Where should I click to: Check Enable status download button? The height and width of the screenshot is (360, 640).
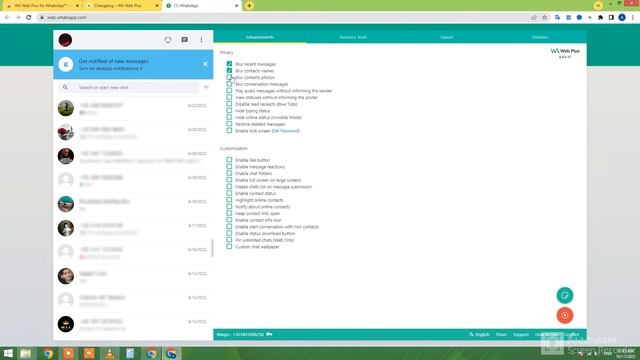[229, 233]
